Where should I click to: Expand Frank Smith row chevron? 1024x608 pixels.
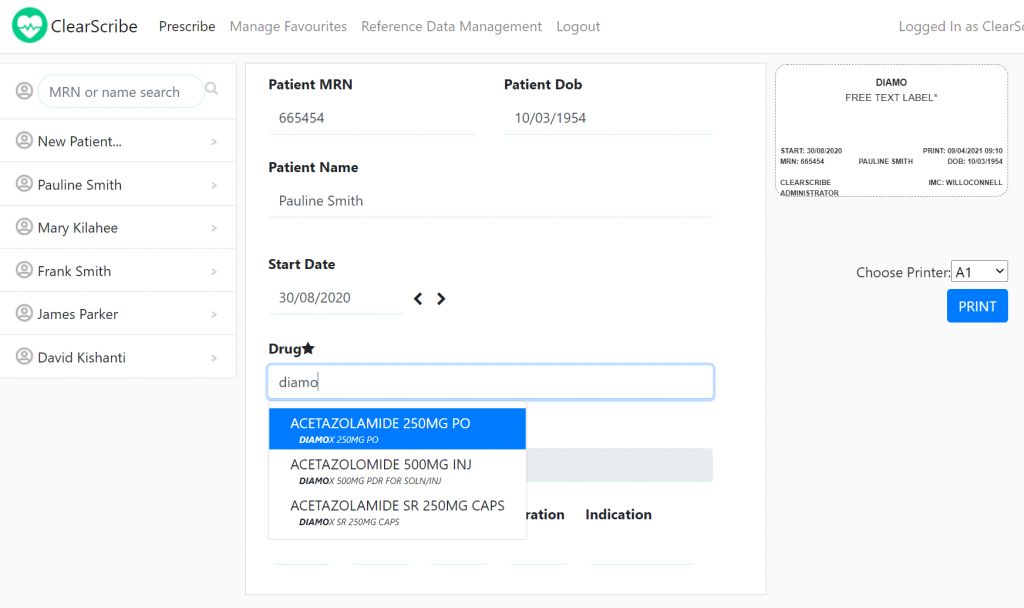(x=214, y=272)
